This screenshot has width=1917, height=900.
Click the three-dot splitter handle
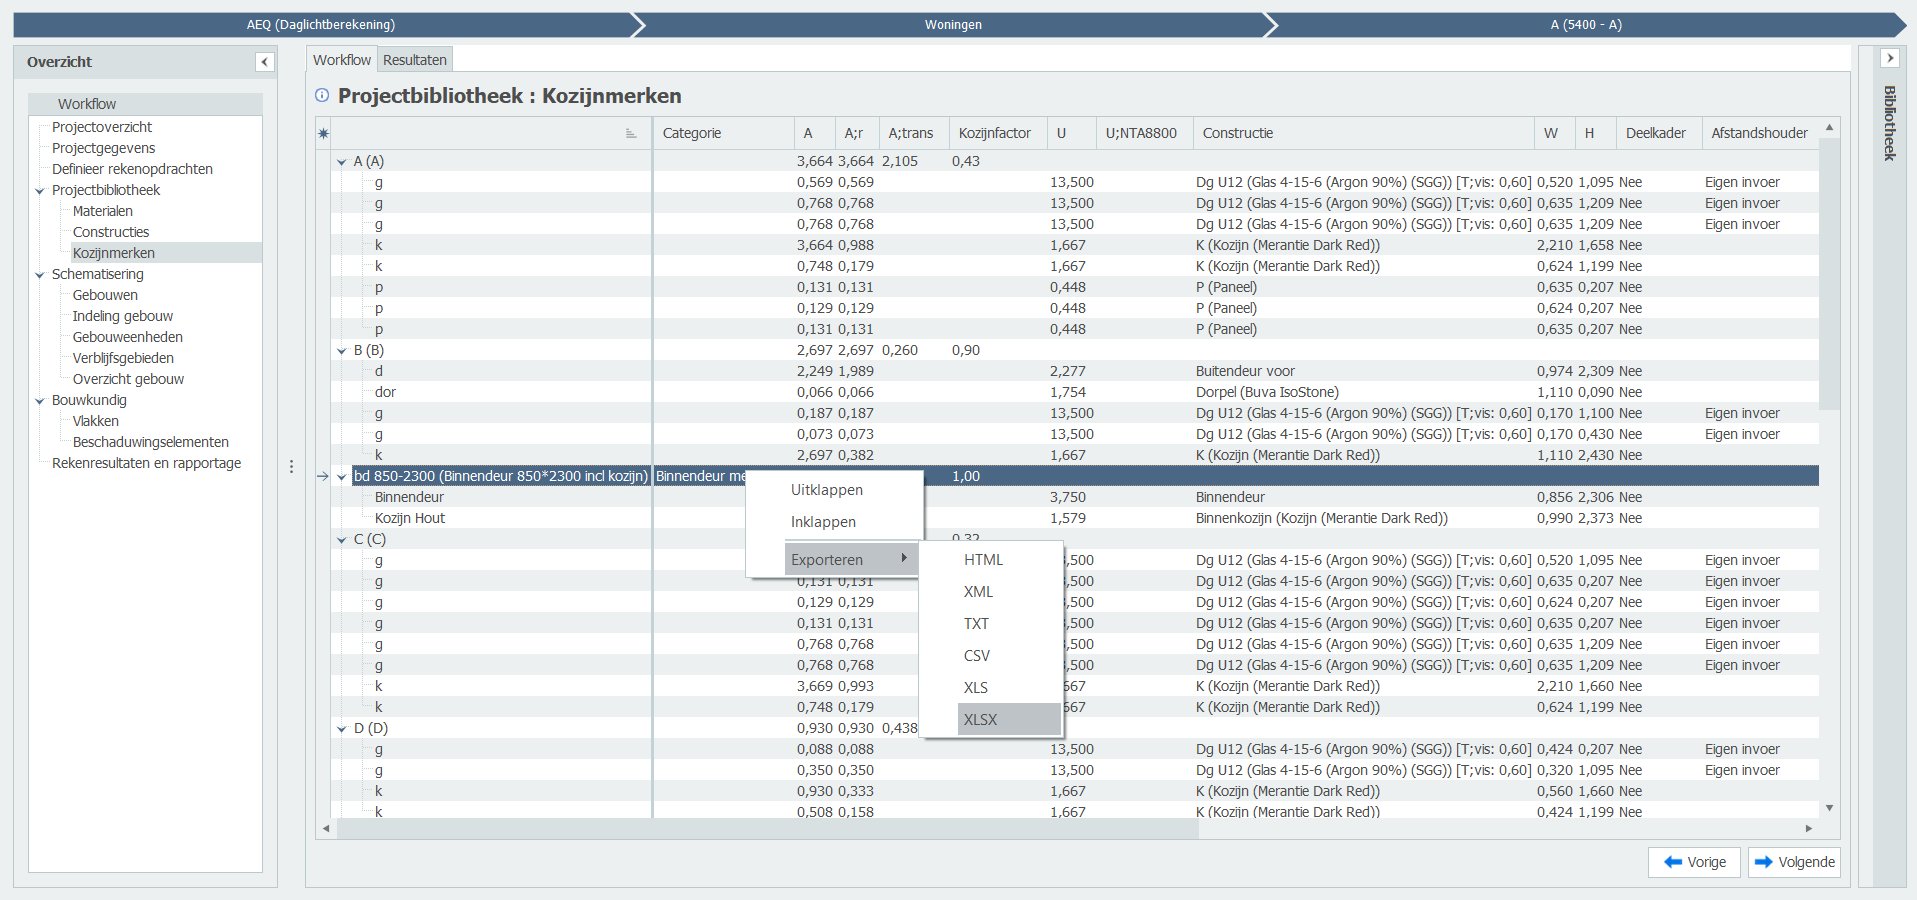point(291,467)
